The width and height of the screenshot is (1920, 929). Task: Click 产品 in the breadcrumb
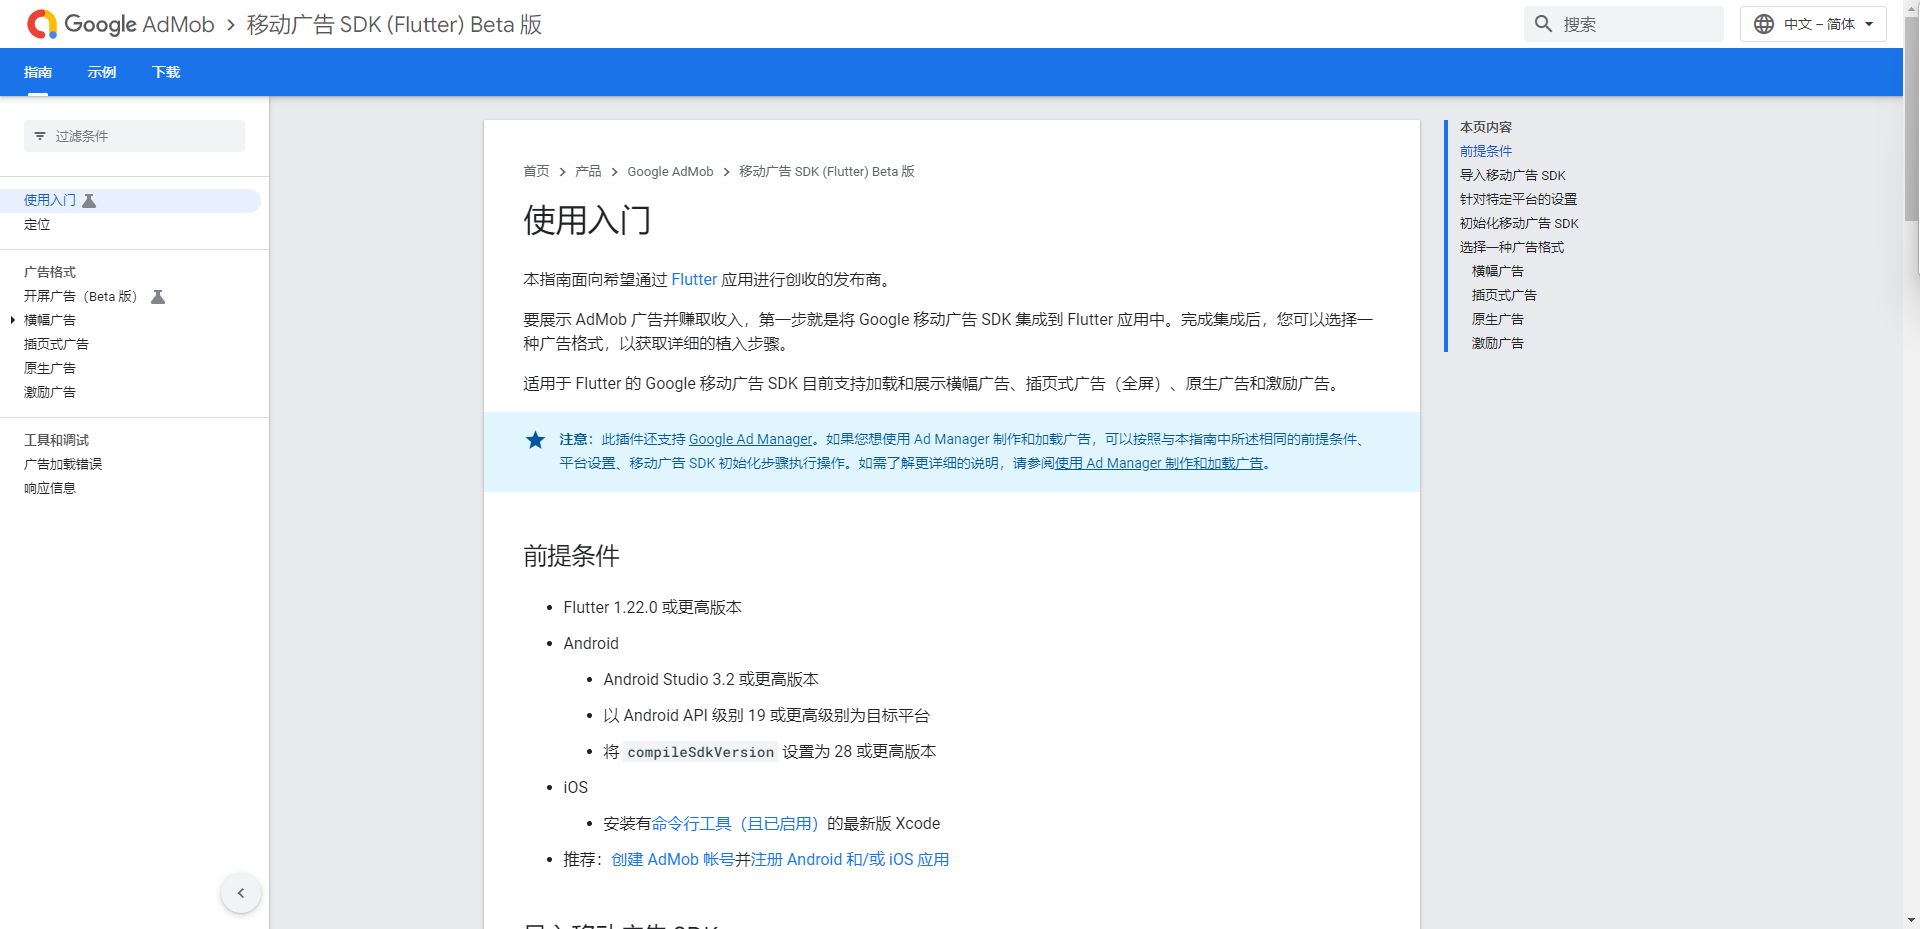588,171
